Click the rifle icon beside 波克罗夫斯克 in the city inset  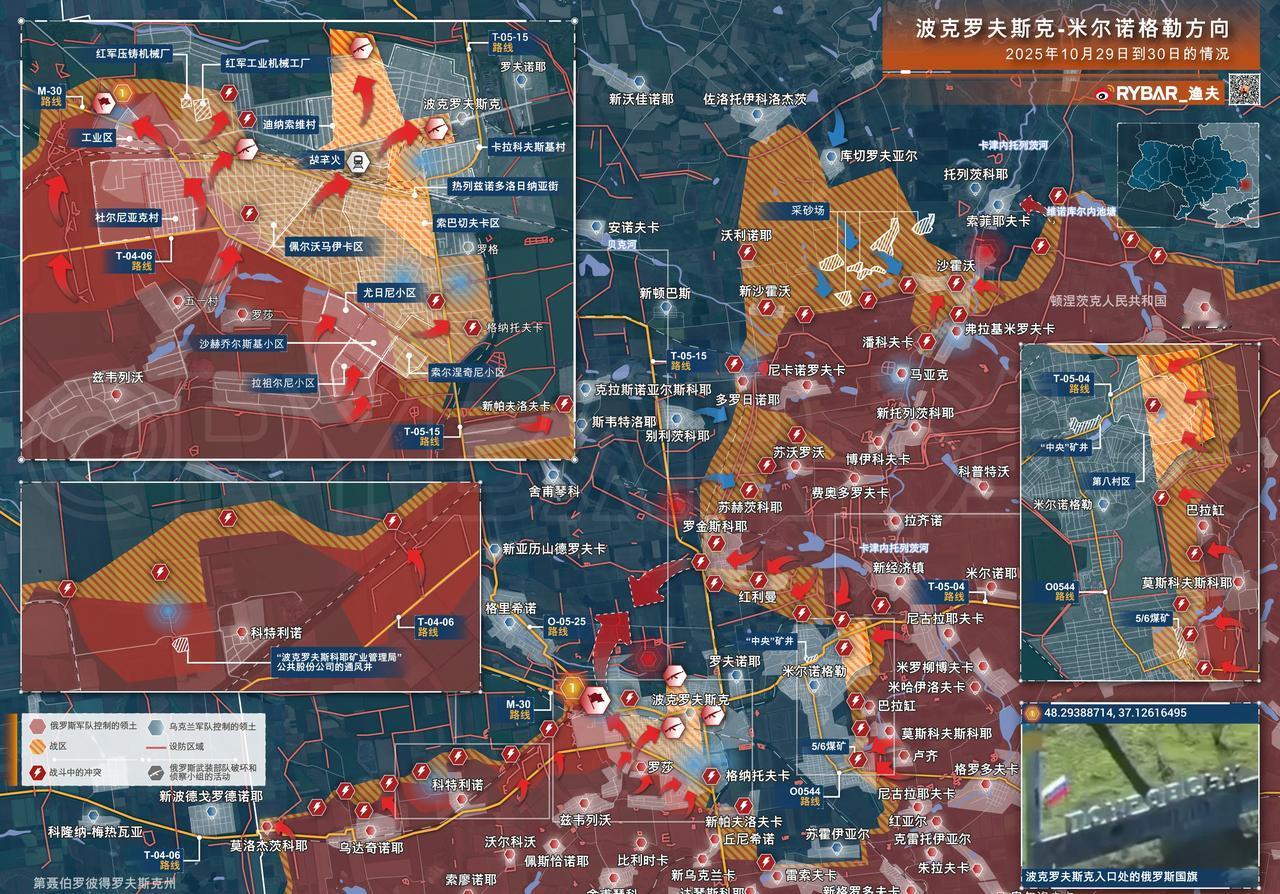point(437,127)
